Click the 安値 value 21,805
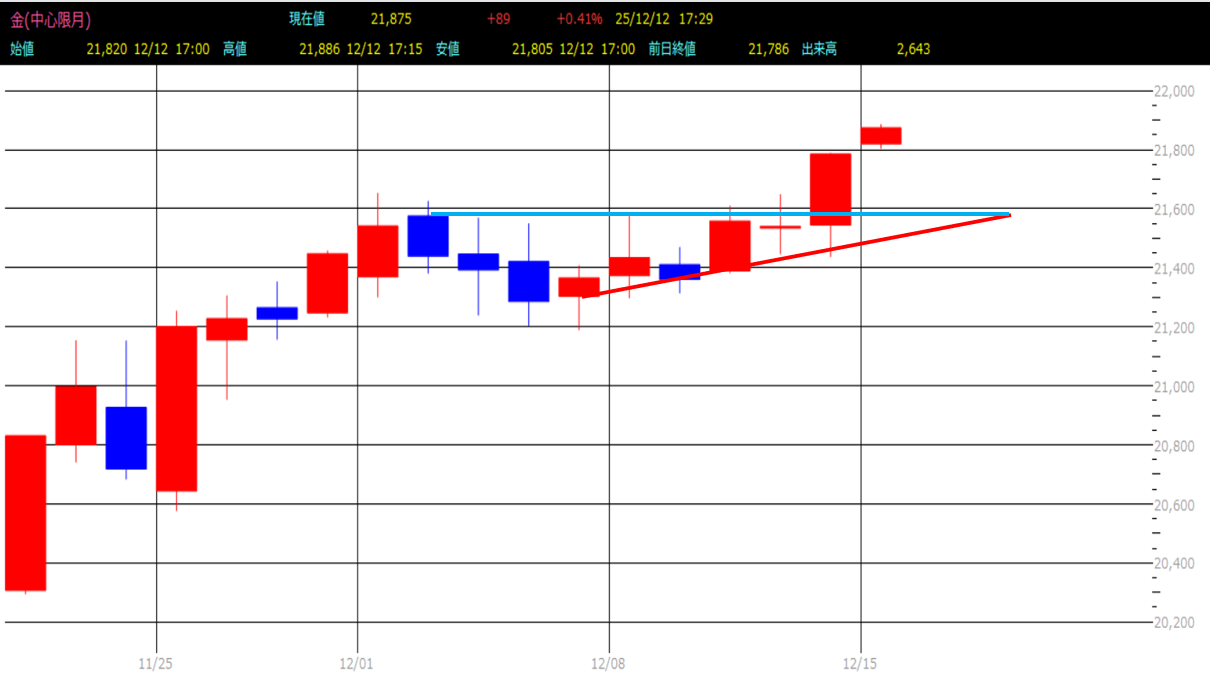This screenshot has width=1210, height=683. pyautogui.click(x=532, y=48)
